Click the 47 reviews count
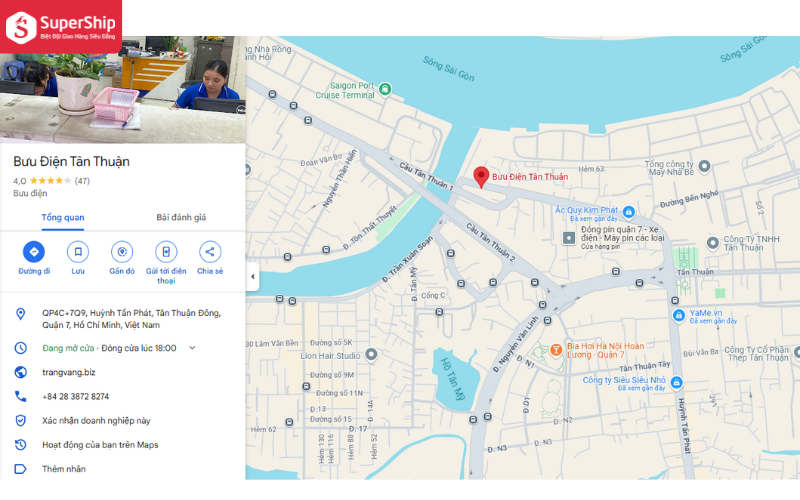 coord(82,181)
